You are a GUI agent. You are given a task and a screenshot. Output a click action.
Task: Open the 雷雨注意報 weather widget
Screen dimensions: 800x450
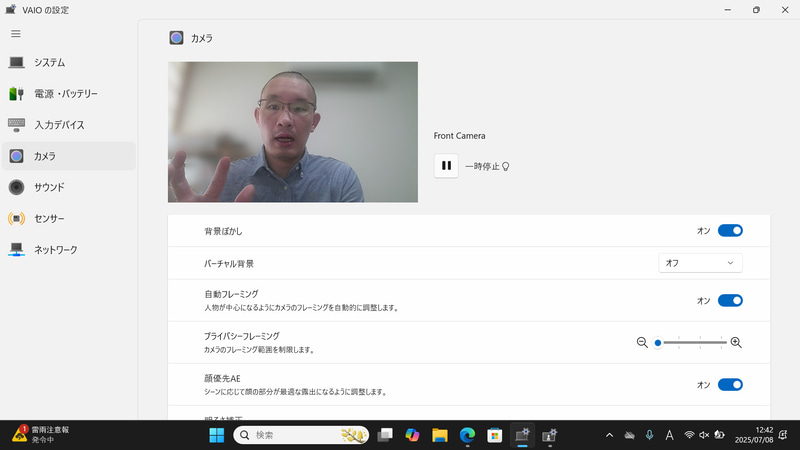click(x=41, y=435)
